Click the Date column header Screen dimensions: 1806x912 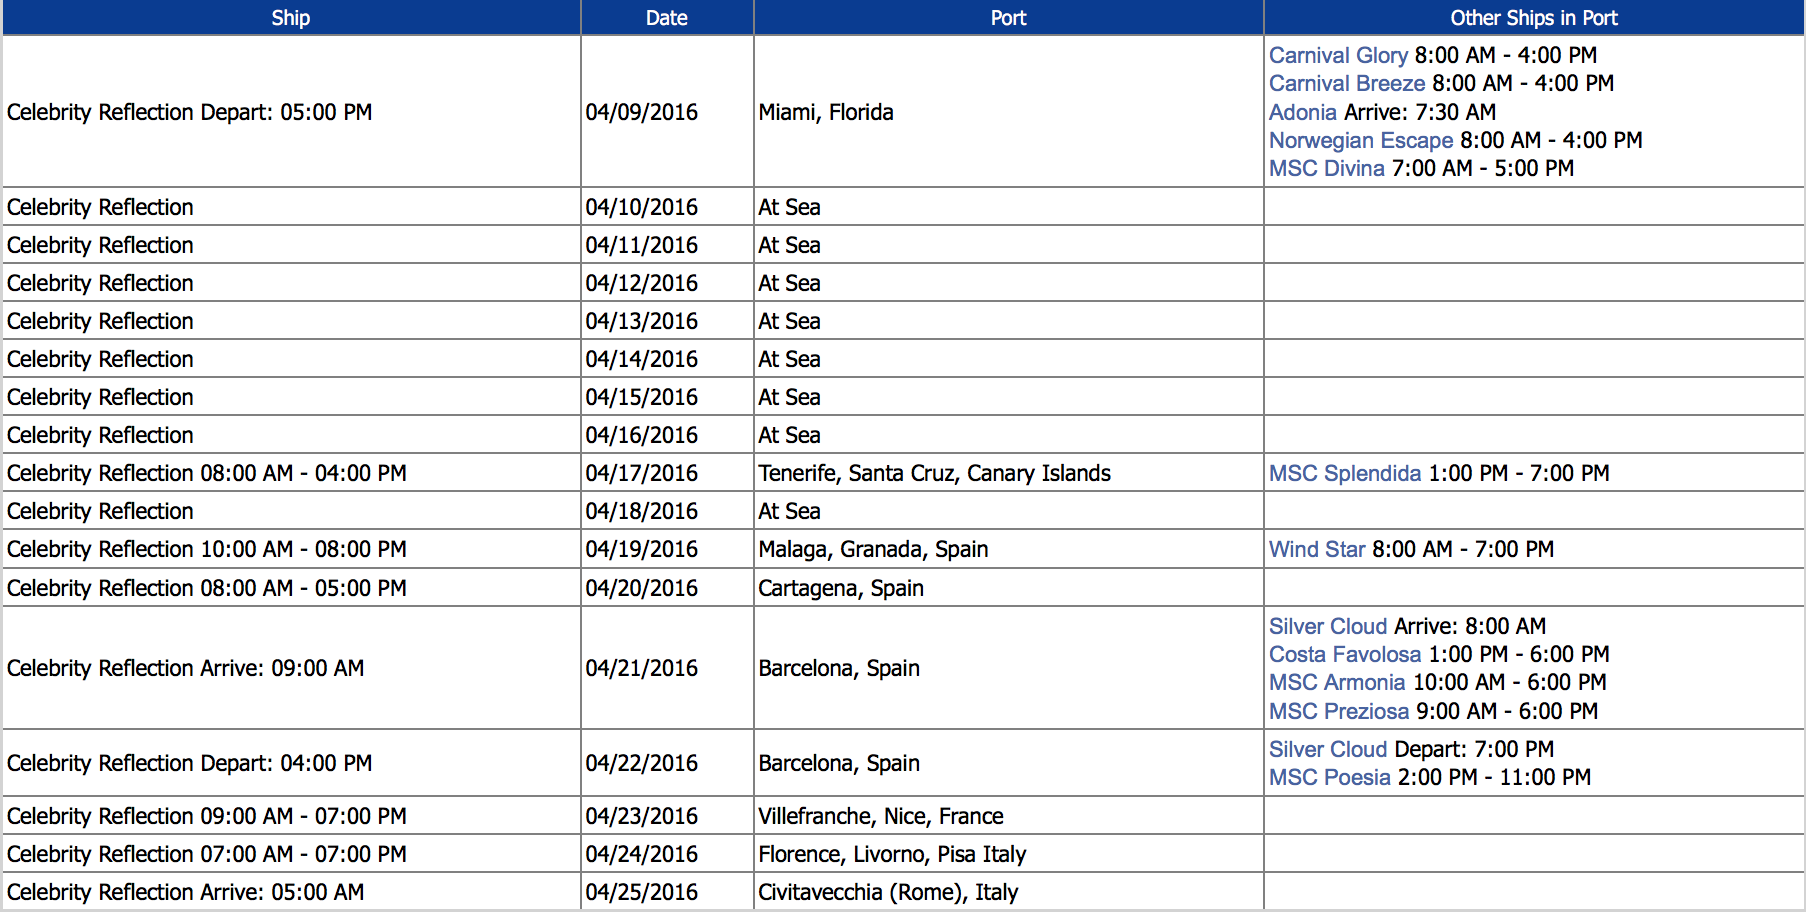[666, 18]
